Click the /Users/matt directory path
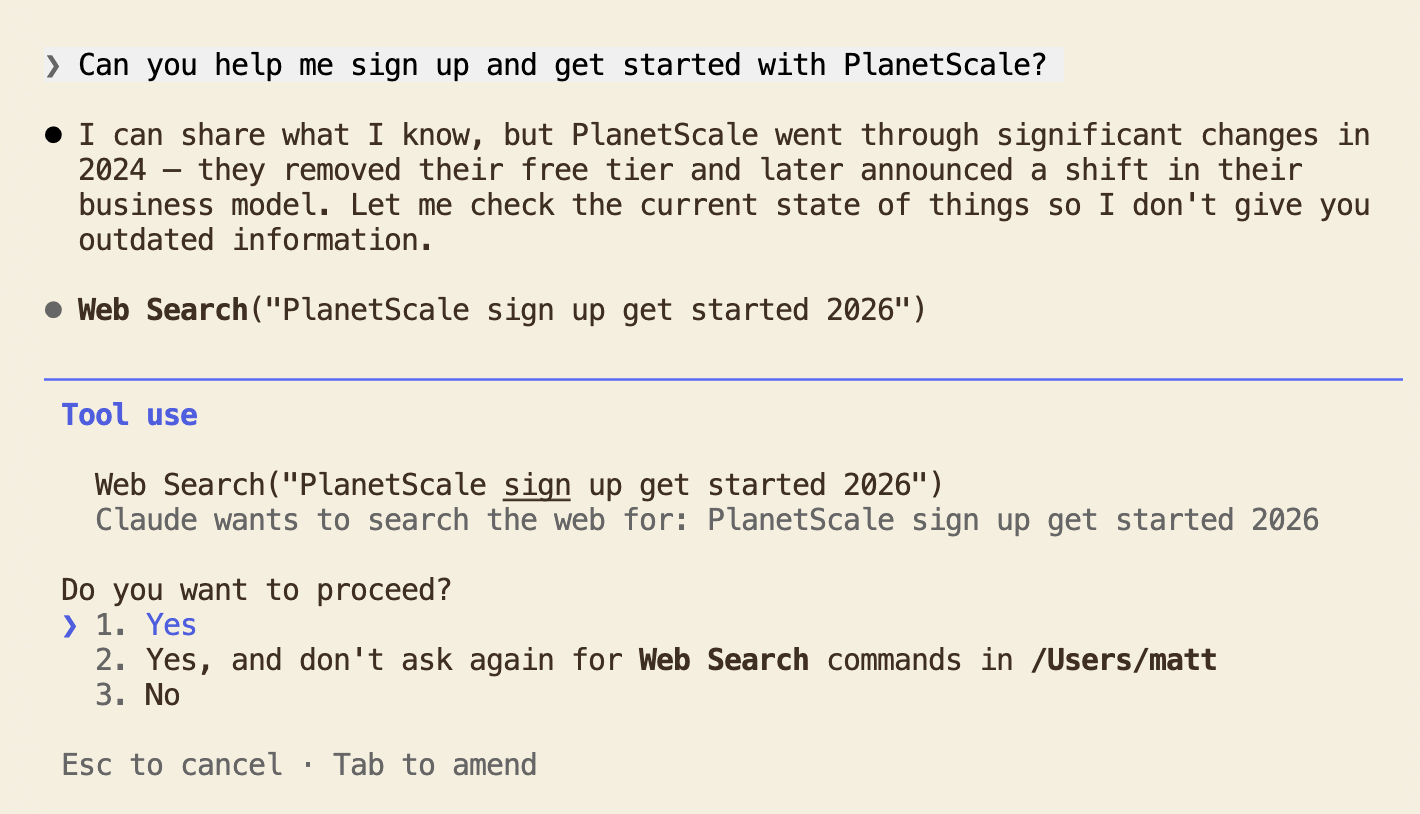Image resolution: width=1420 pixels, height=814 pixels. pos(1123,660)
